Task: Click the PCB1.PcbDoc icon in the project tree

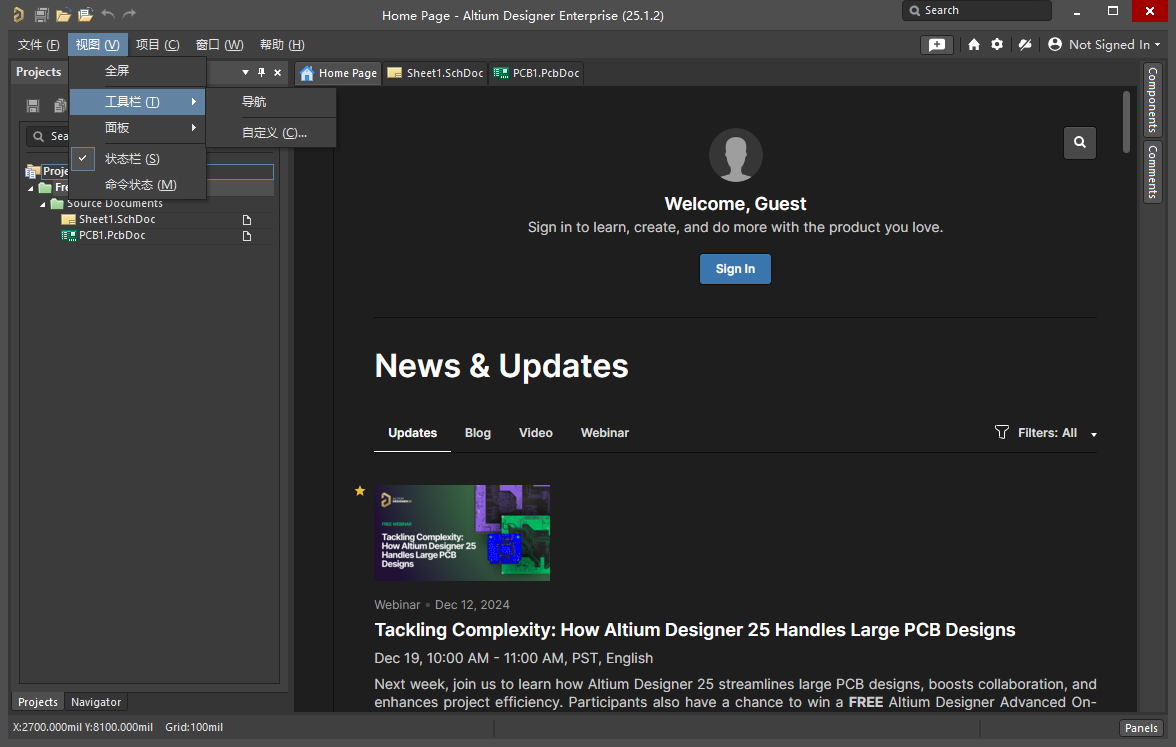Action: point(68,236)
